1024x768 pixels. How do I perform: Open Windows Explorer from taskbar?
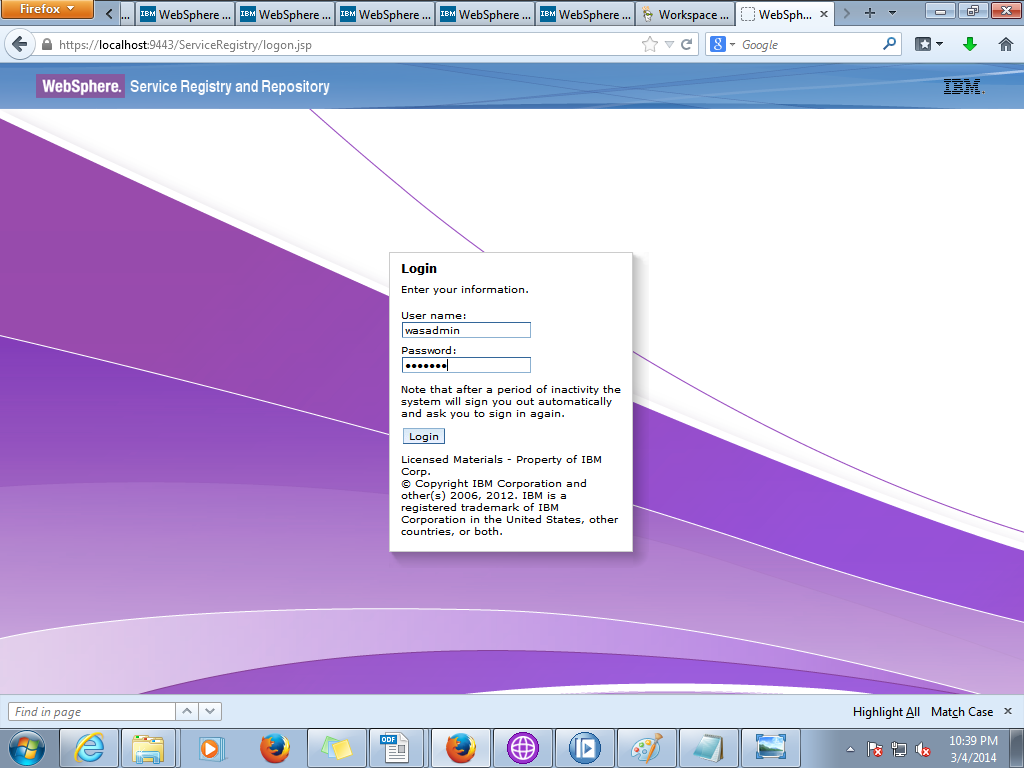[148, 748]
